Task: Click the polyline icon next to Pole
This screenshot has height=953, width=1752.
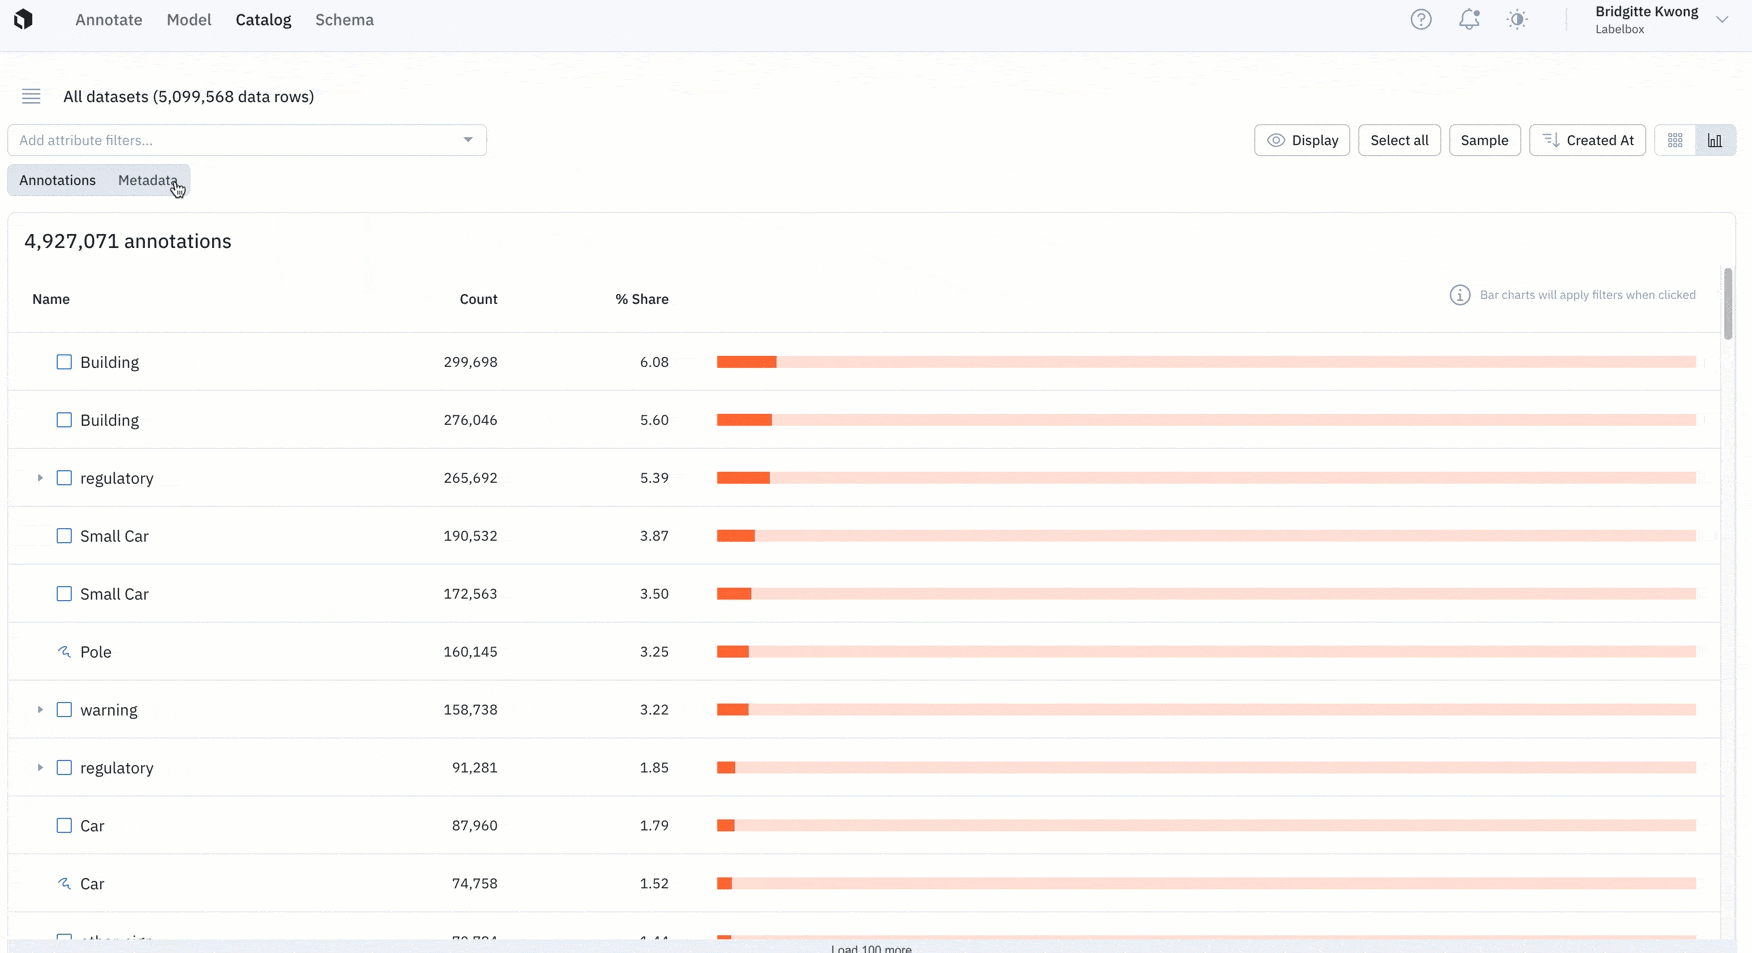Action: [64, 652]
